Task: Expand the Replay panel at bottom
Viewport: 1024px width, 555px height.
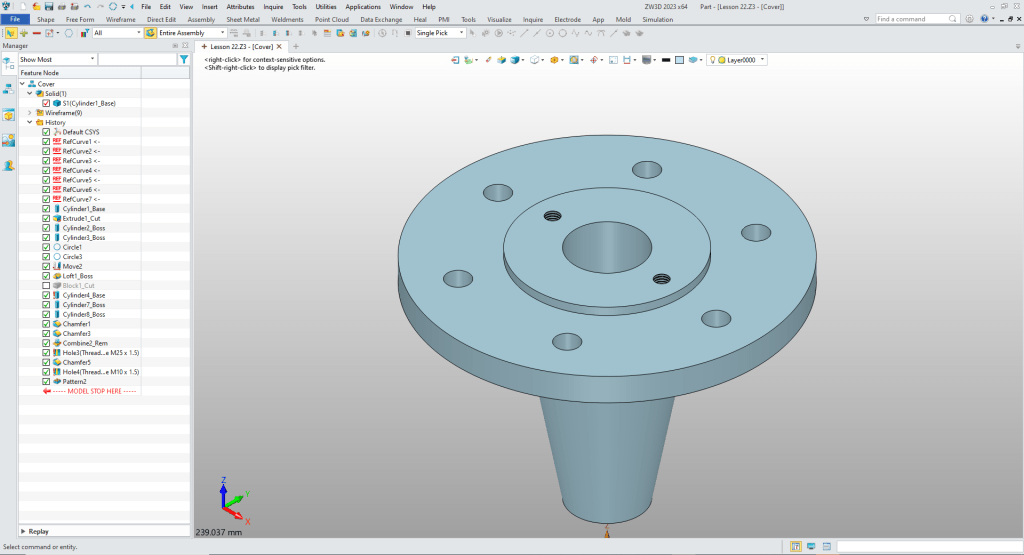Action: (x=24, y=531)
